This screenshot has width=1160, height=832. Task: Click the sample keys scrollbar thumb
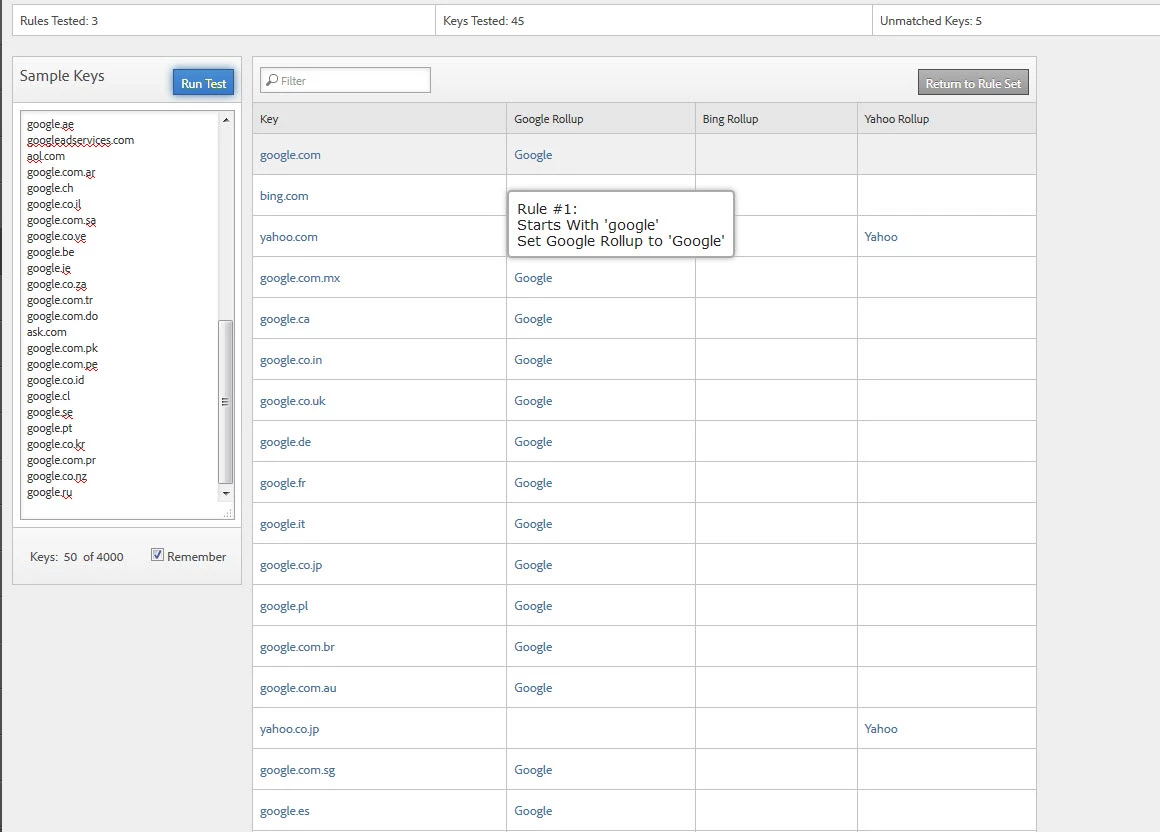[226, 402]
